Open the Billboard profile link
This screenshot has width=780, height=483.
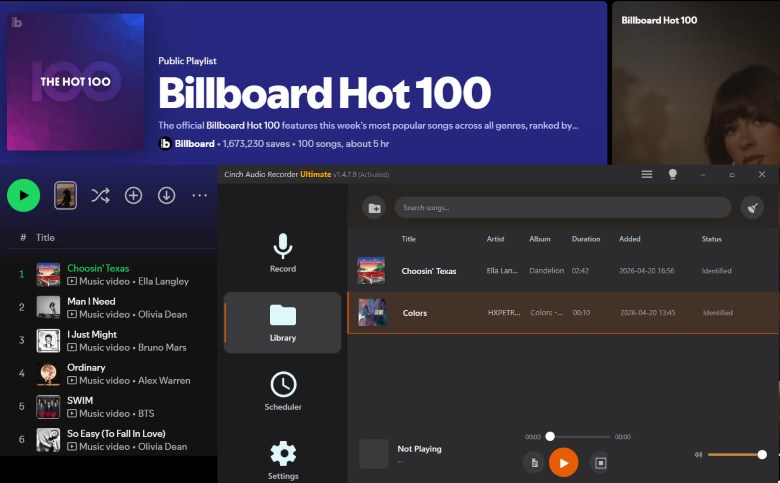point(195,144)
